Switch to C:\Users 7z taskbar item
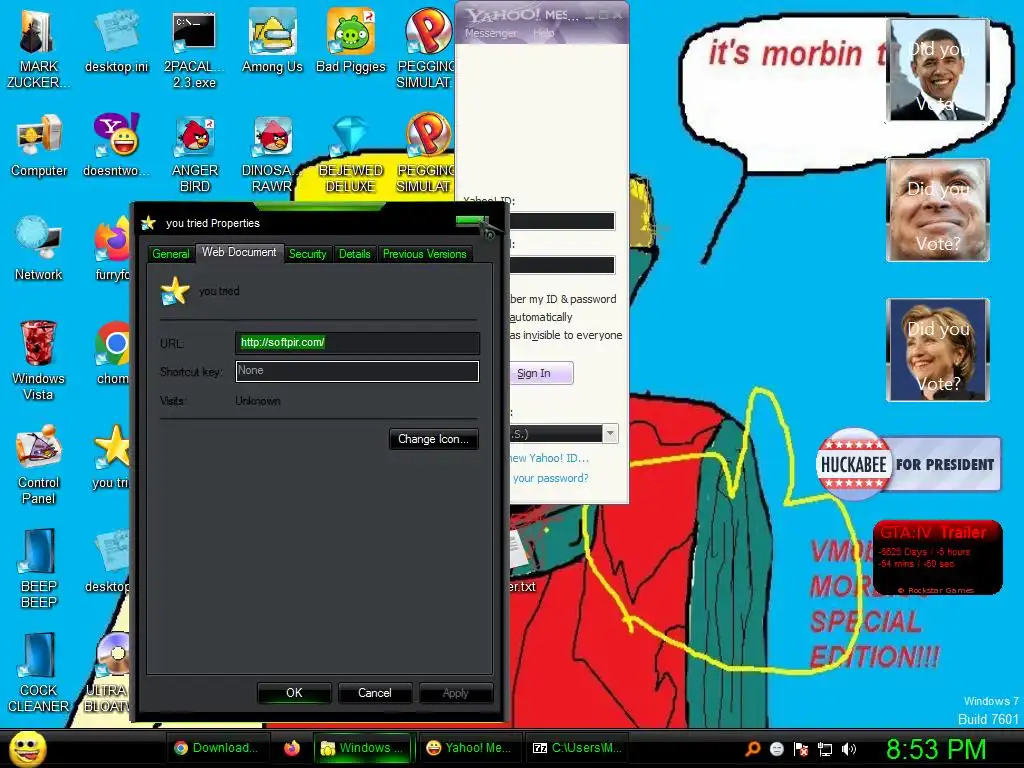Viewport: 1024px width, 768px height. point(577,748)
